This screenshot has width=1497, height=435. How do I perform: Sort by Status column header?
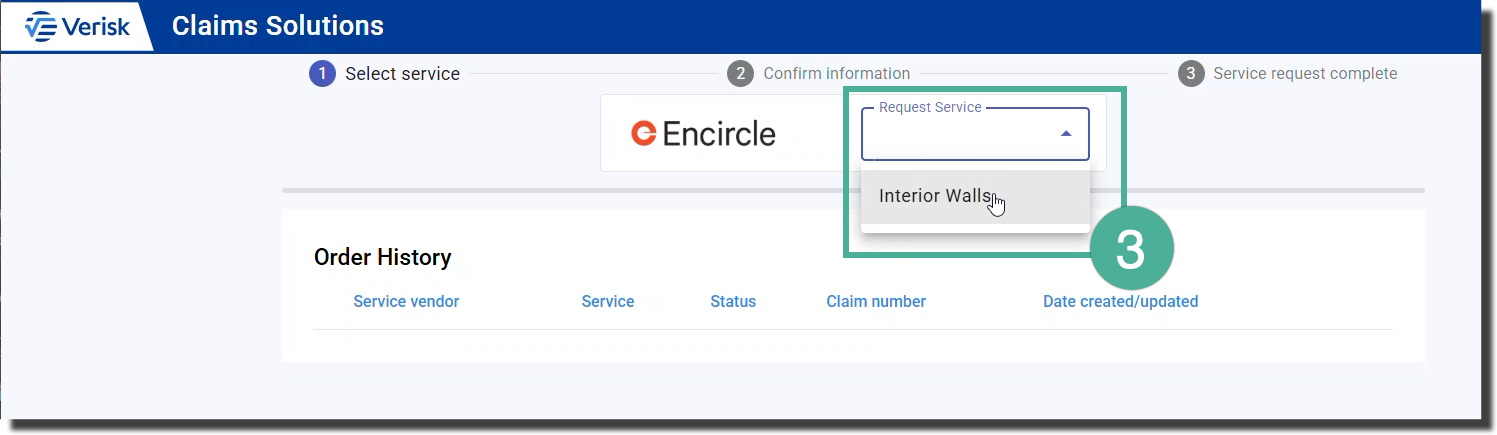click(733, 301)
